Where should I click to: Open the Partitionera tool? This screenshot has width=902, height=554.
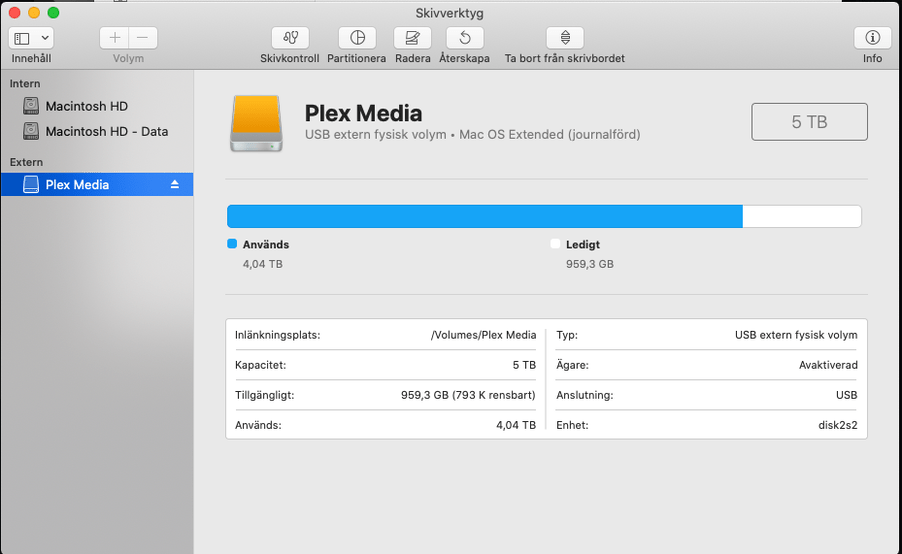(x=357, y=38)
